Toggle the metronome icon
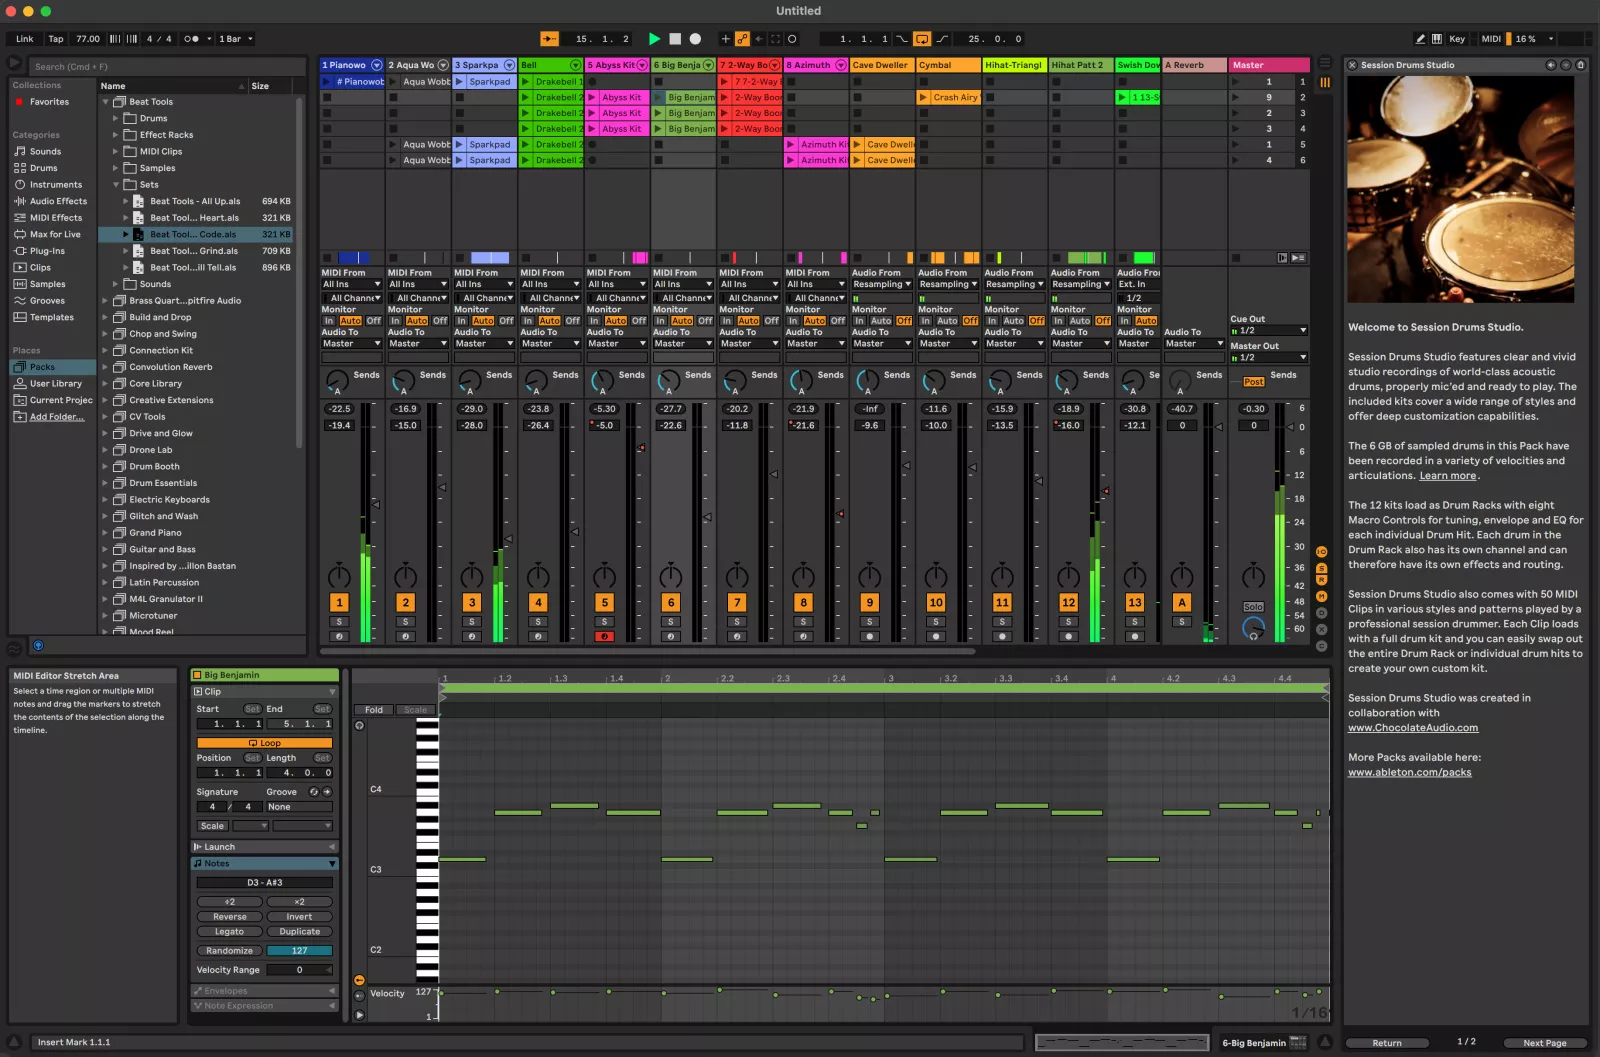The image size is (1600, 1057). [192, 39]
